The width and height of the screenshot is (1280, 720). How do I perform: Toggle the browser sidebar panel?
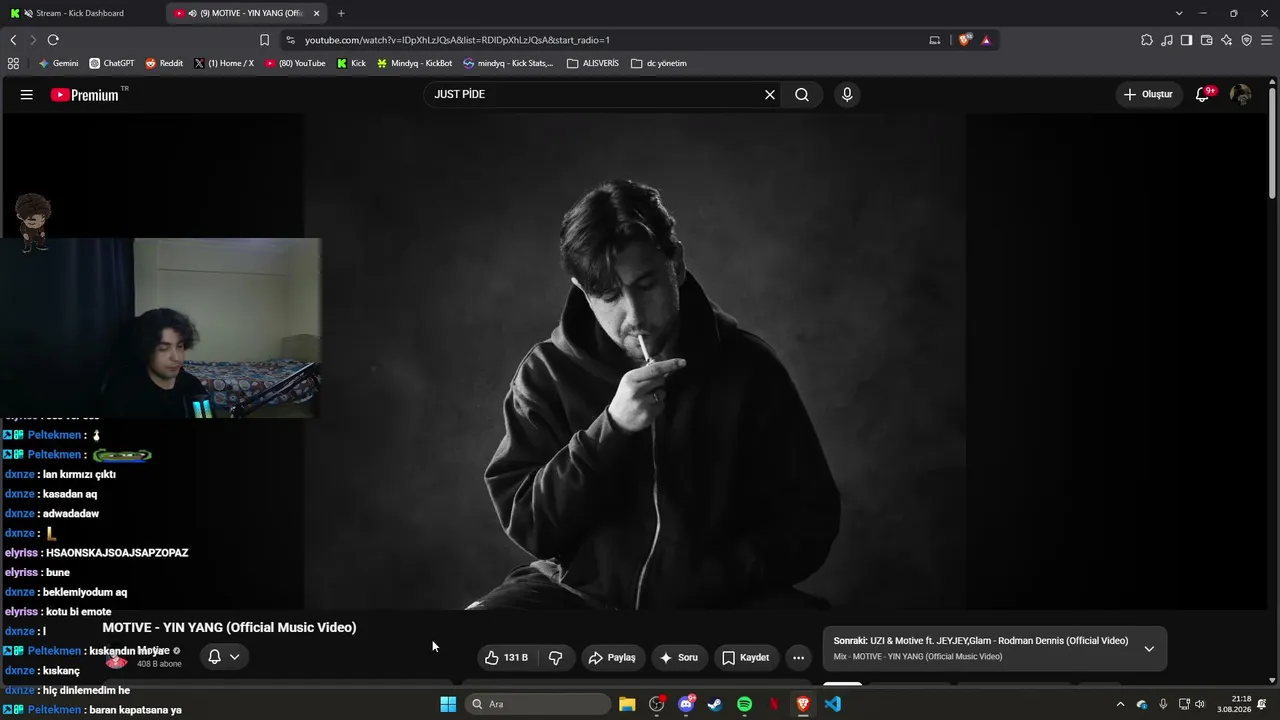tap(1186, 40)
